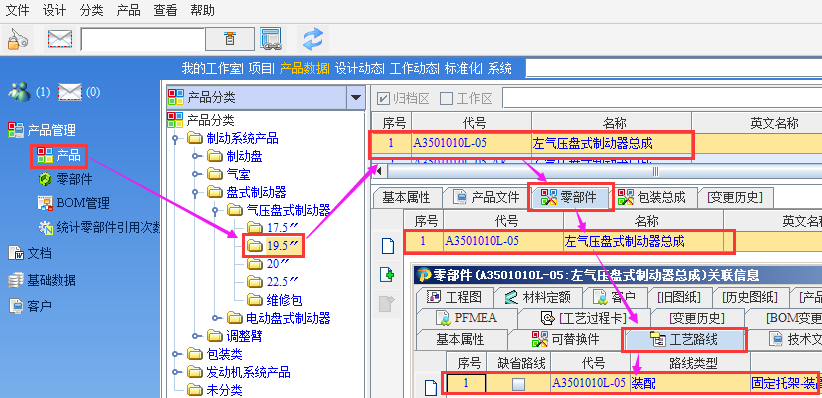Enable the 工作区 checkbox
The height and width of the screenshot is (398, 822).
(x=446, y=98)
